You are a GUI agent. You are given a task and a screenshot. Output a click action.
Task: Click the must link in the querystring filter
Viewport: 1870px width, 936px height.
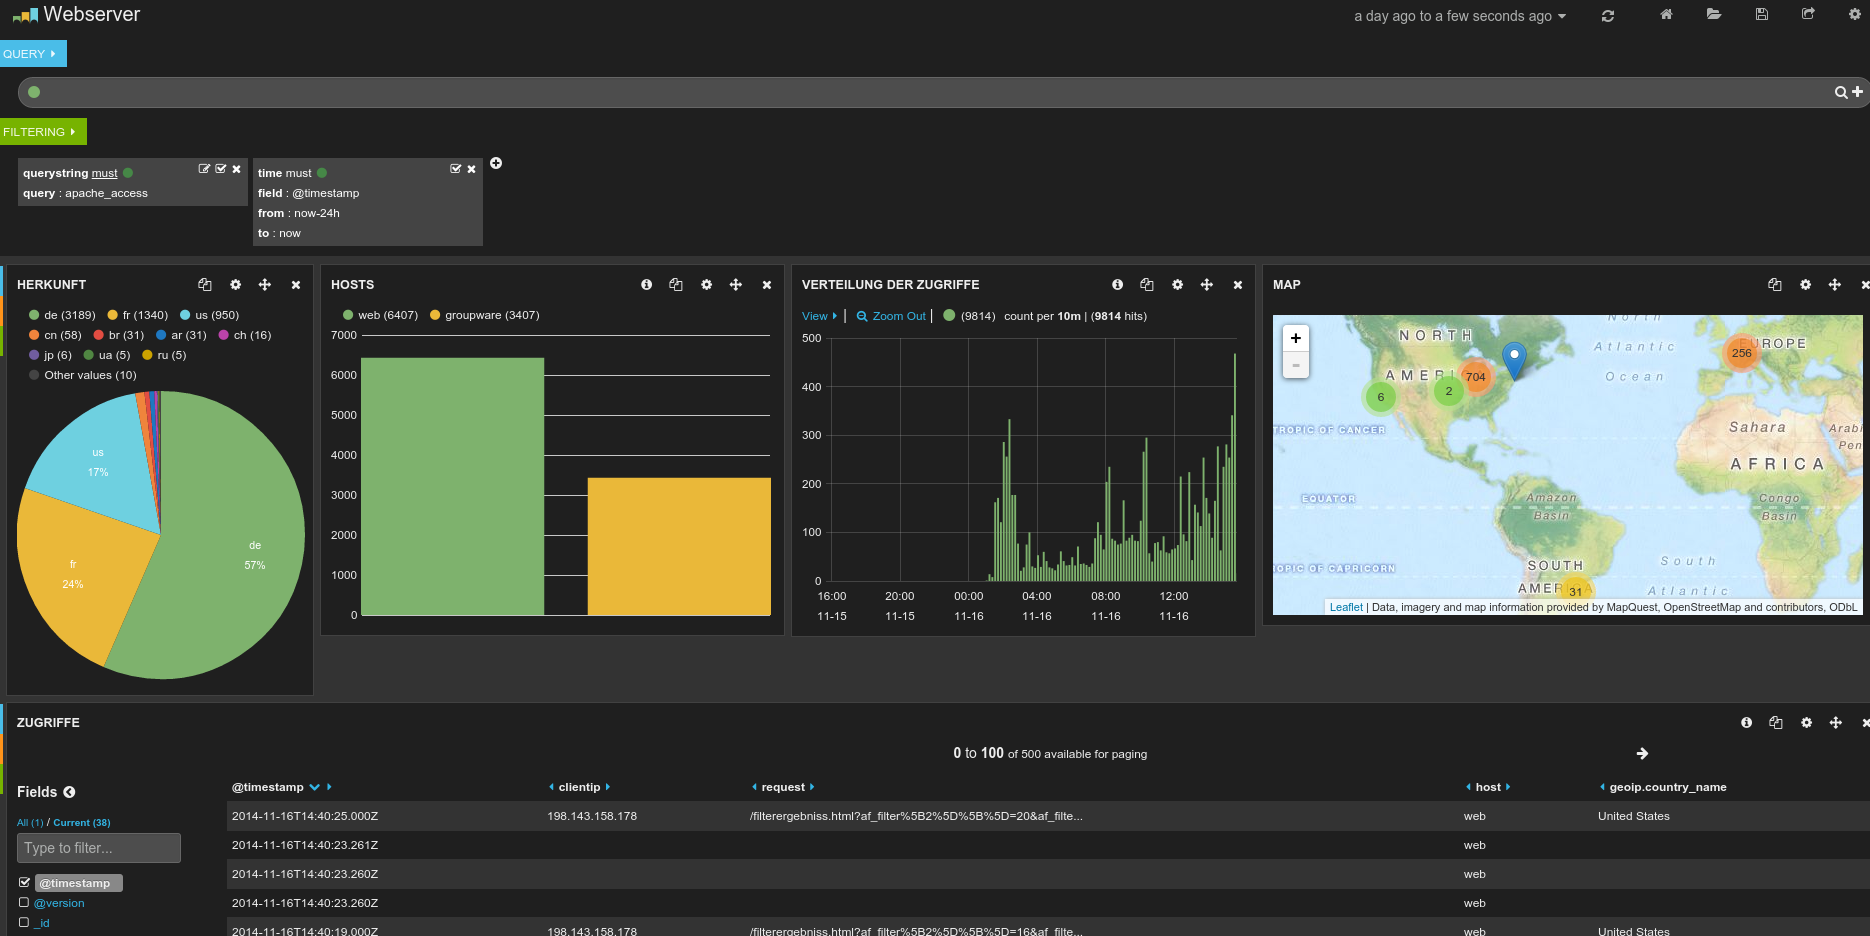[105, 173]
